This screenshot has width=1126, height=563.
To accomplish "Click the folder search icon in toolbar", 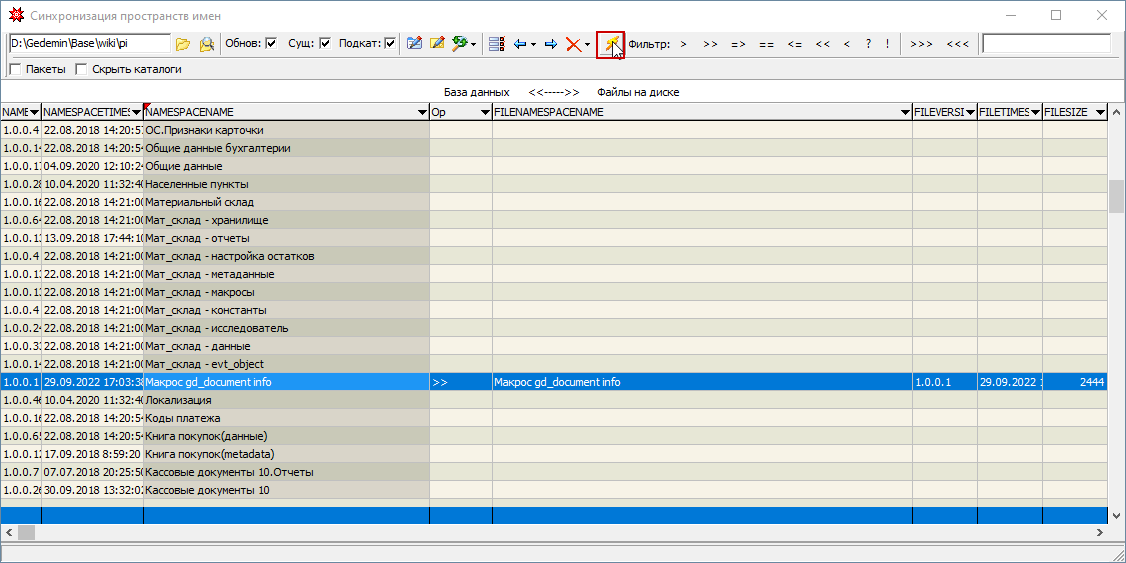I will tap(207, 44).
